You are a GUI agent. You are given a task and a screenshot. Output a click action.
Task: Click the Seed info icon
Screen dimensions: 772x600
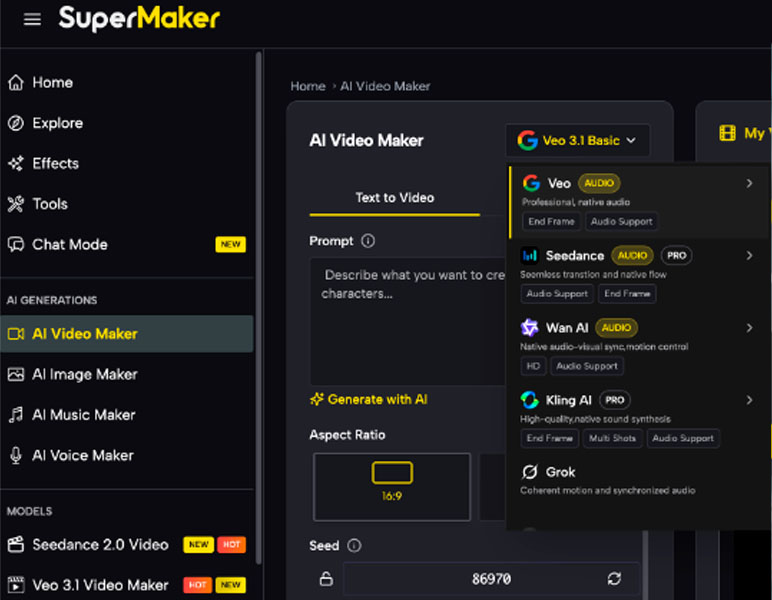[354, 545]
